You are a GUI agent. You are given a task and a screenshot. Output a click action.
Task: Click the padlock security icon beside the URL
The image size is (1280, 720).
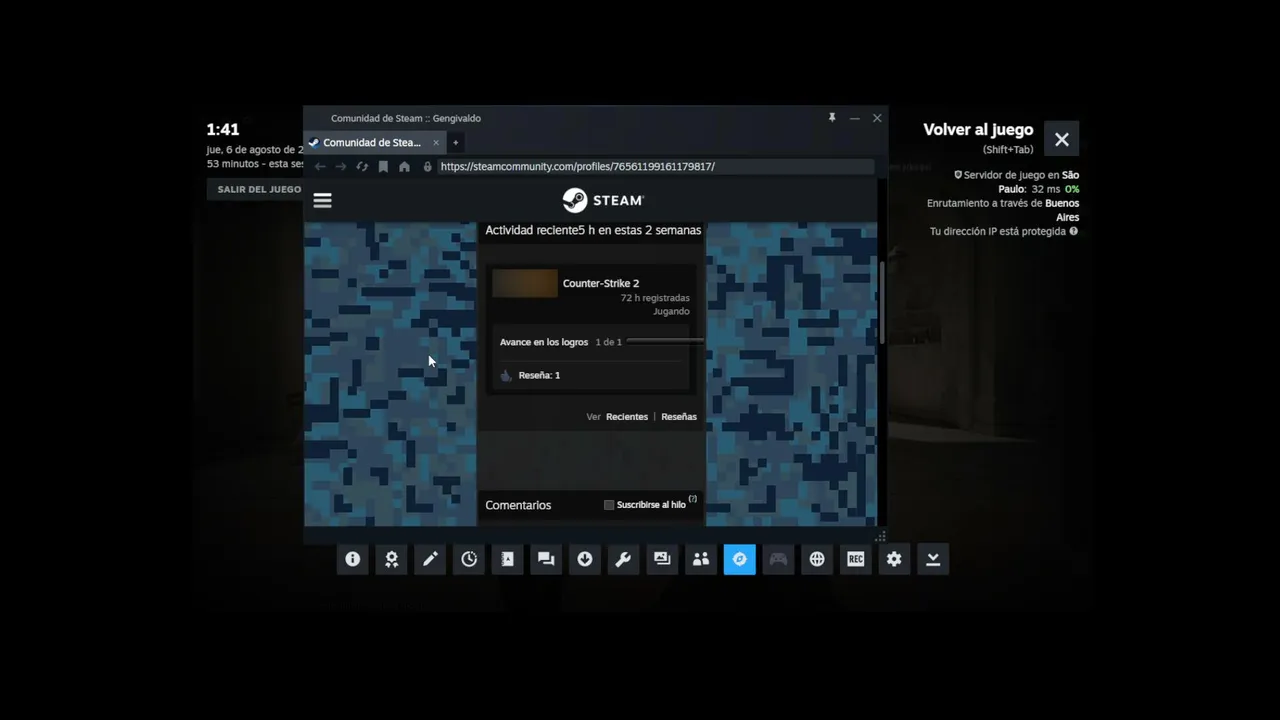tap(428, 167)
